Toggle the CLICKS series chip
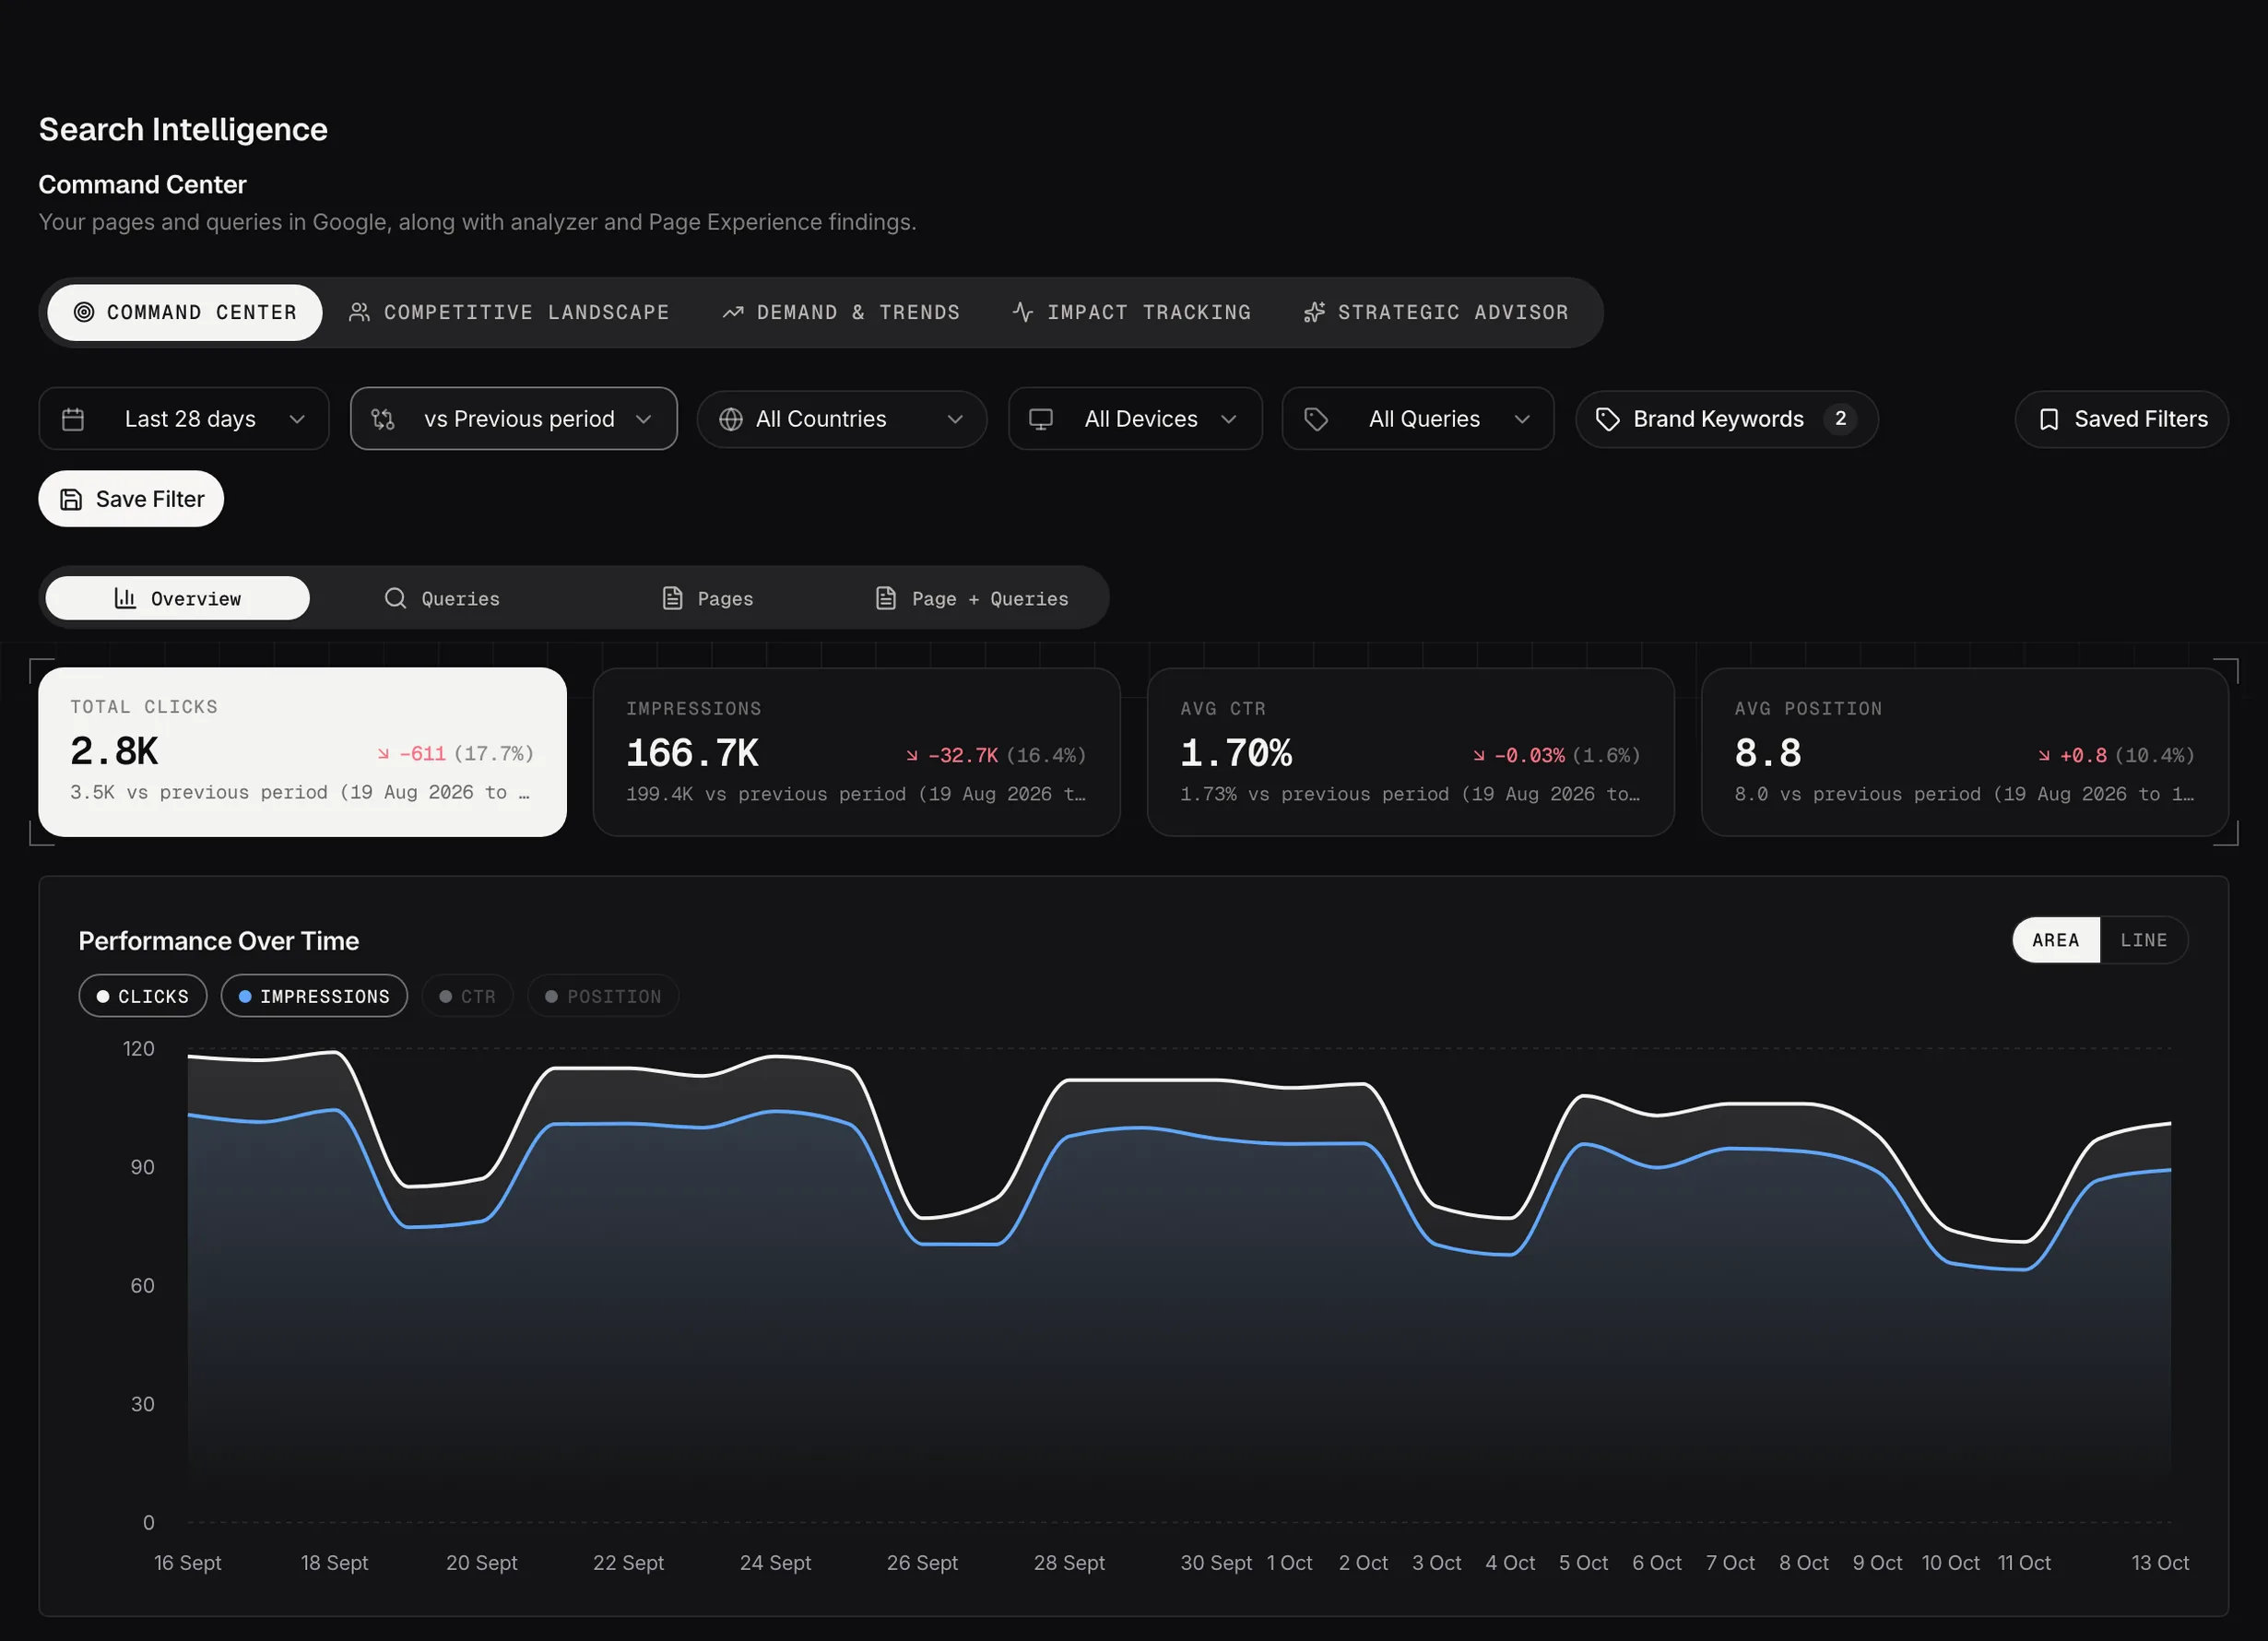Viewport: 2268px width, 1641px height. click(143, 996)
